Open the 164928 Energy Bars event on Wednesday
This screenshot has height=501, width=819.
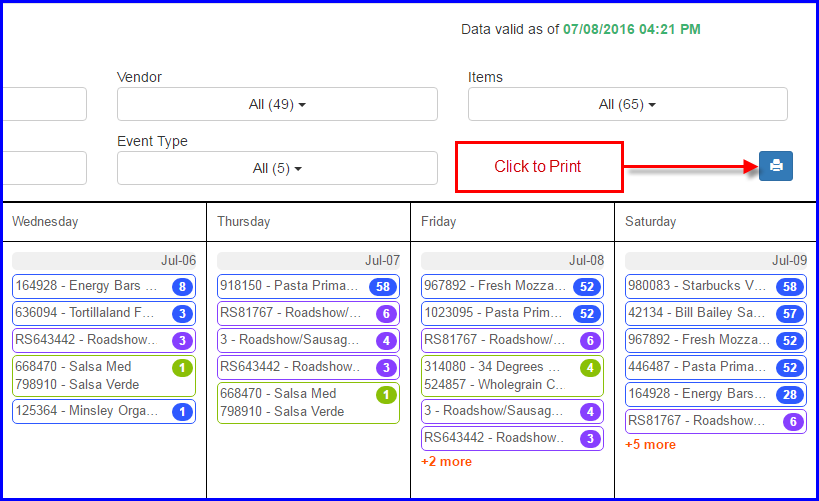tap(91, 286)
